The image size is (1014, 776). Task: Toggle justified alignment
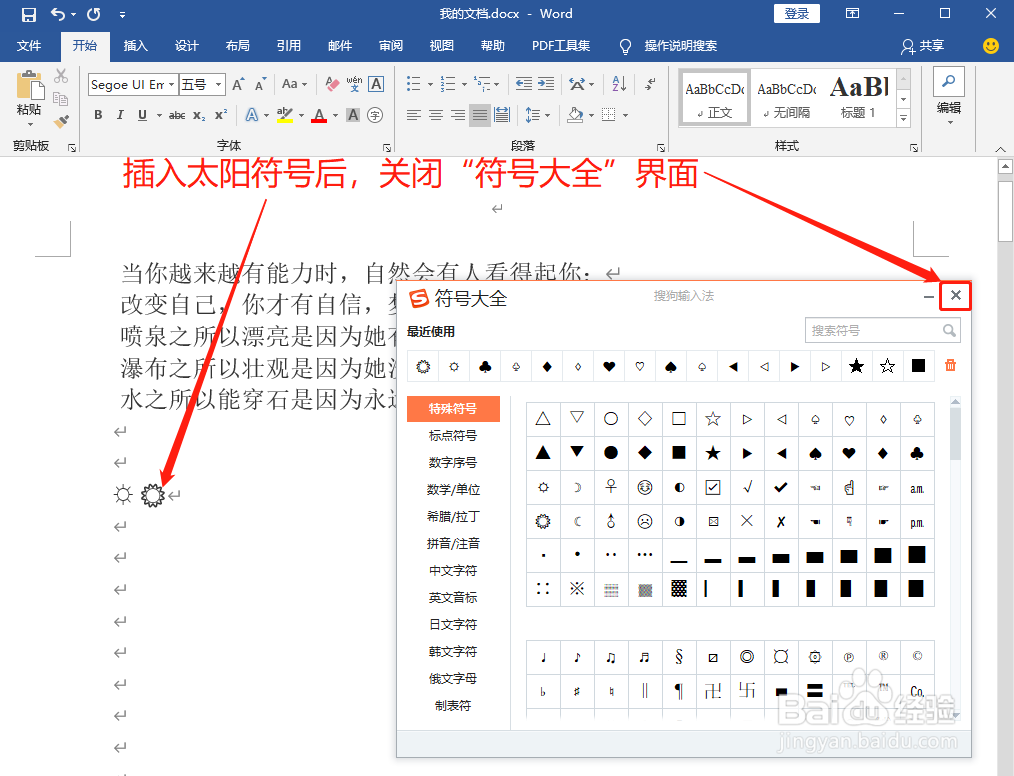480,115
